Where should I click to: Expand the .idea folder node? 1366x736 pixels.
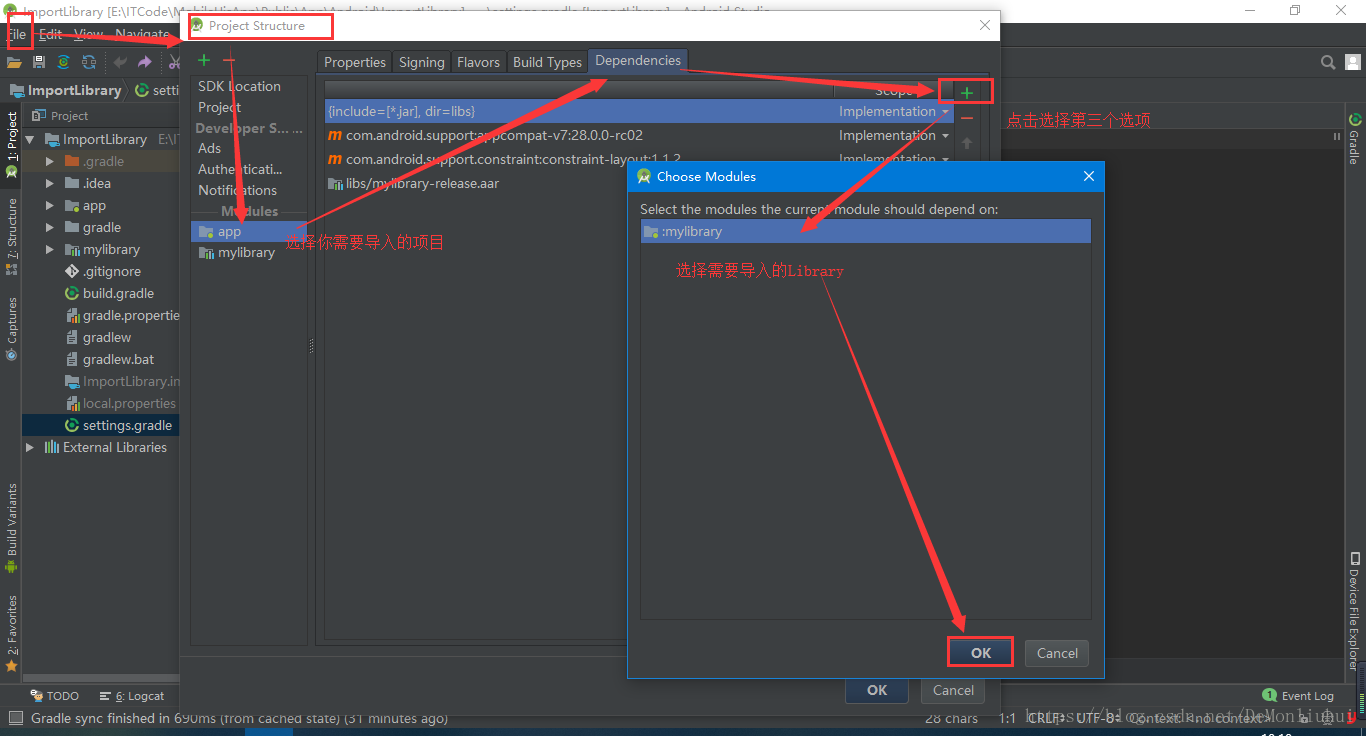point(50,183)
